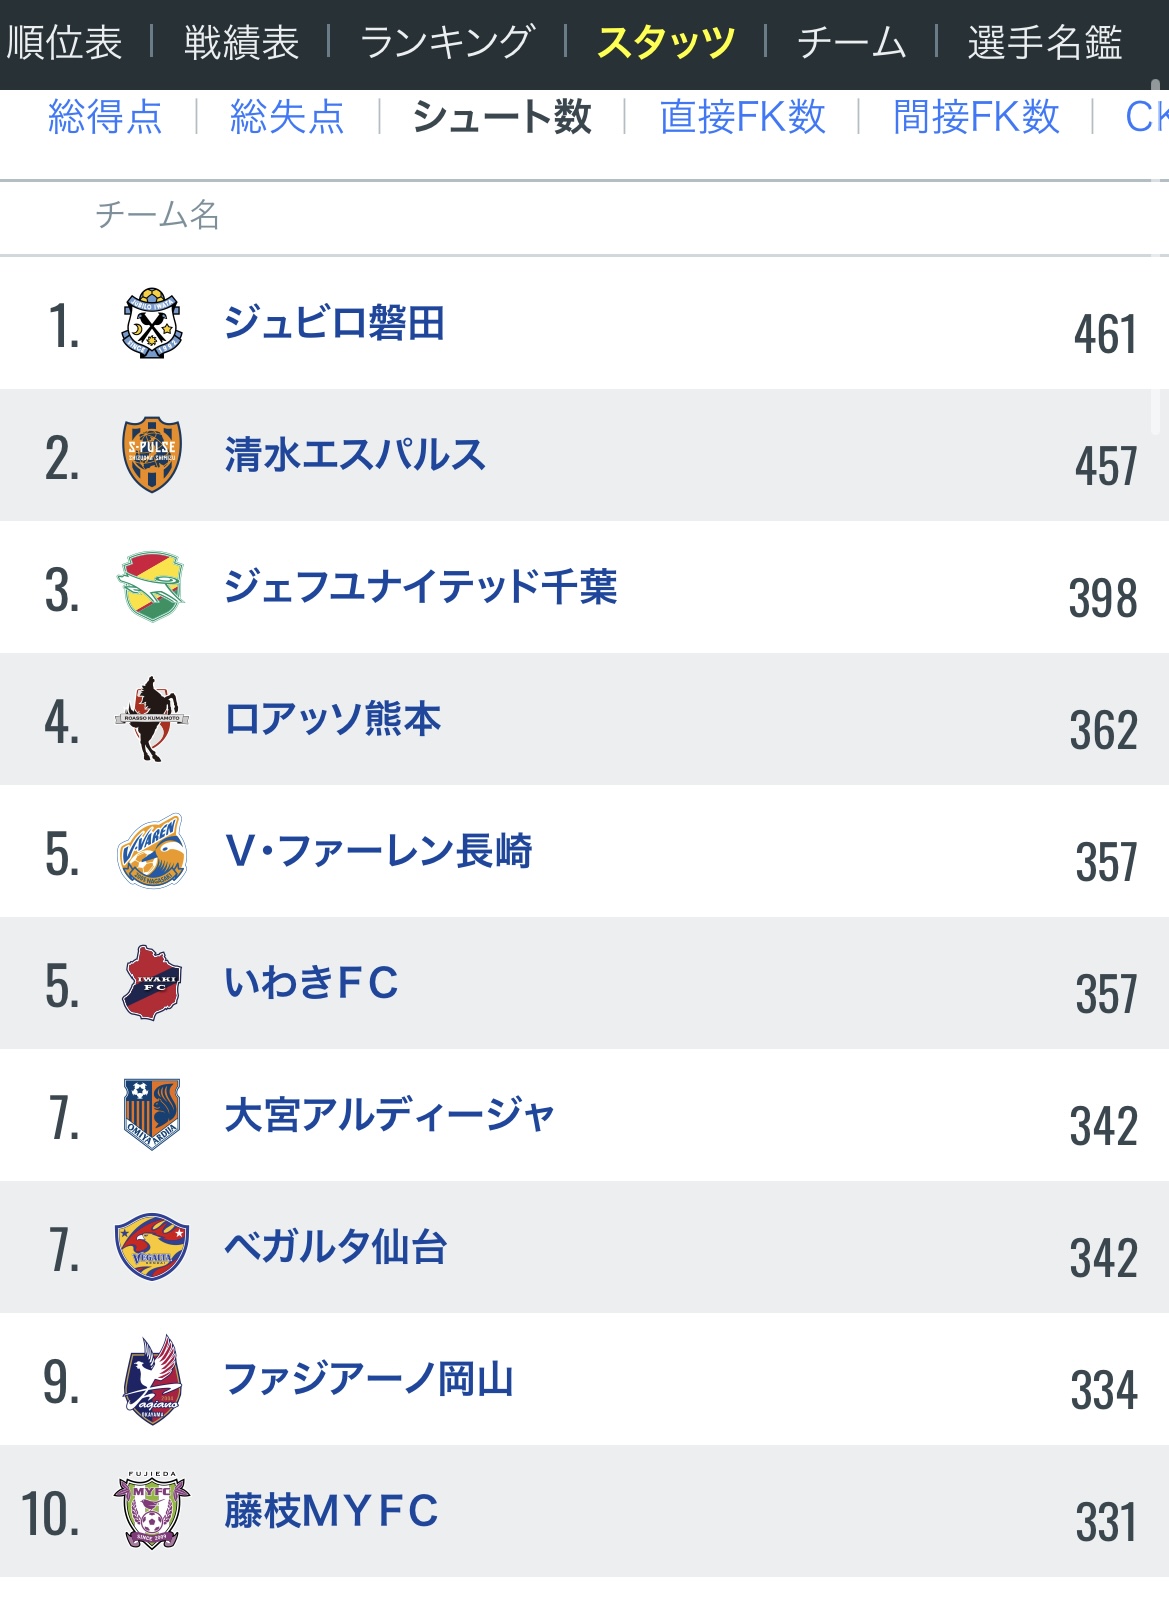This screenshot has width=1169, height=1599.
Task: Go to ランキング in top navigation
Action: 447,43
